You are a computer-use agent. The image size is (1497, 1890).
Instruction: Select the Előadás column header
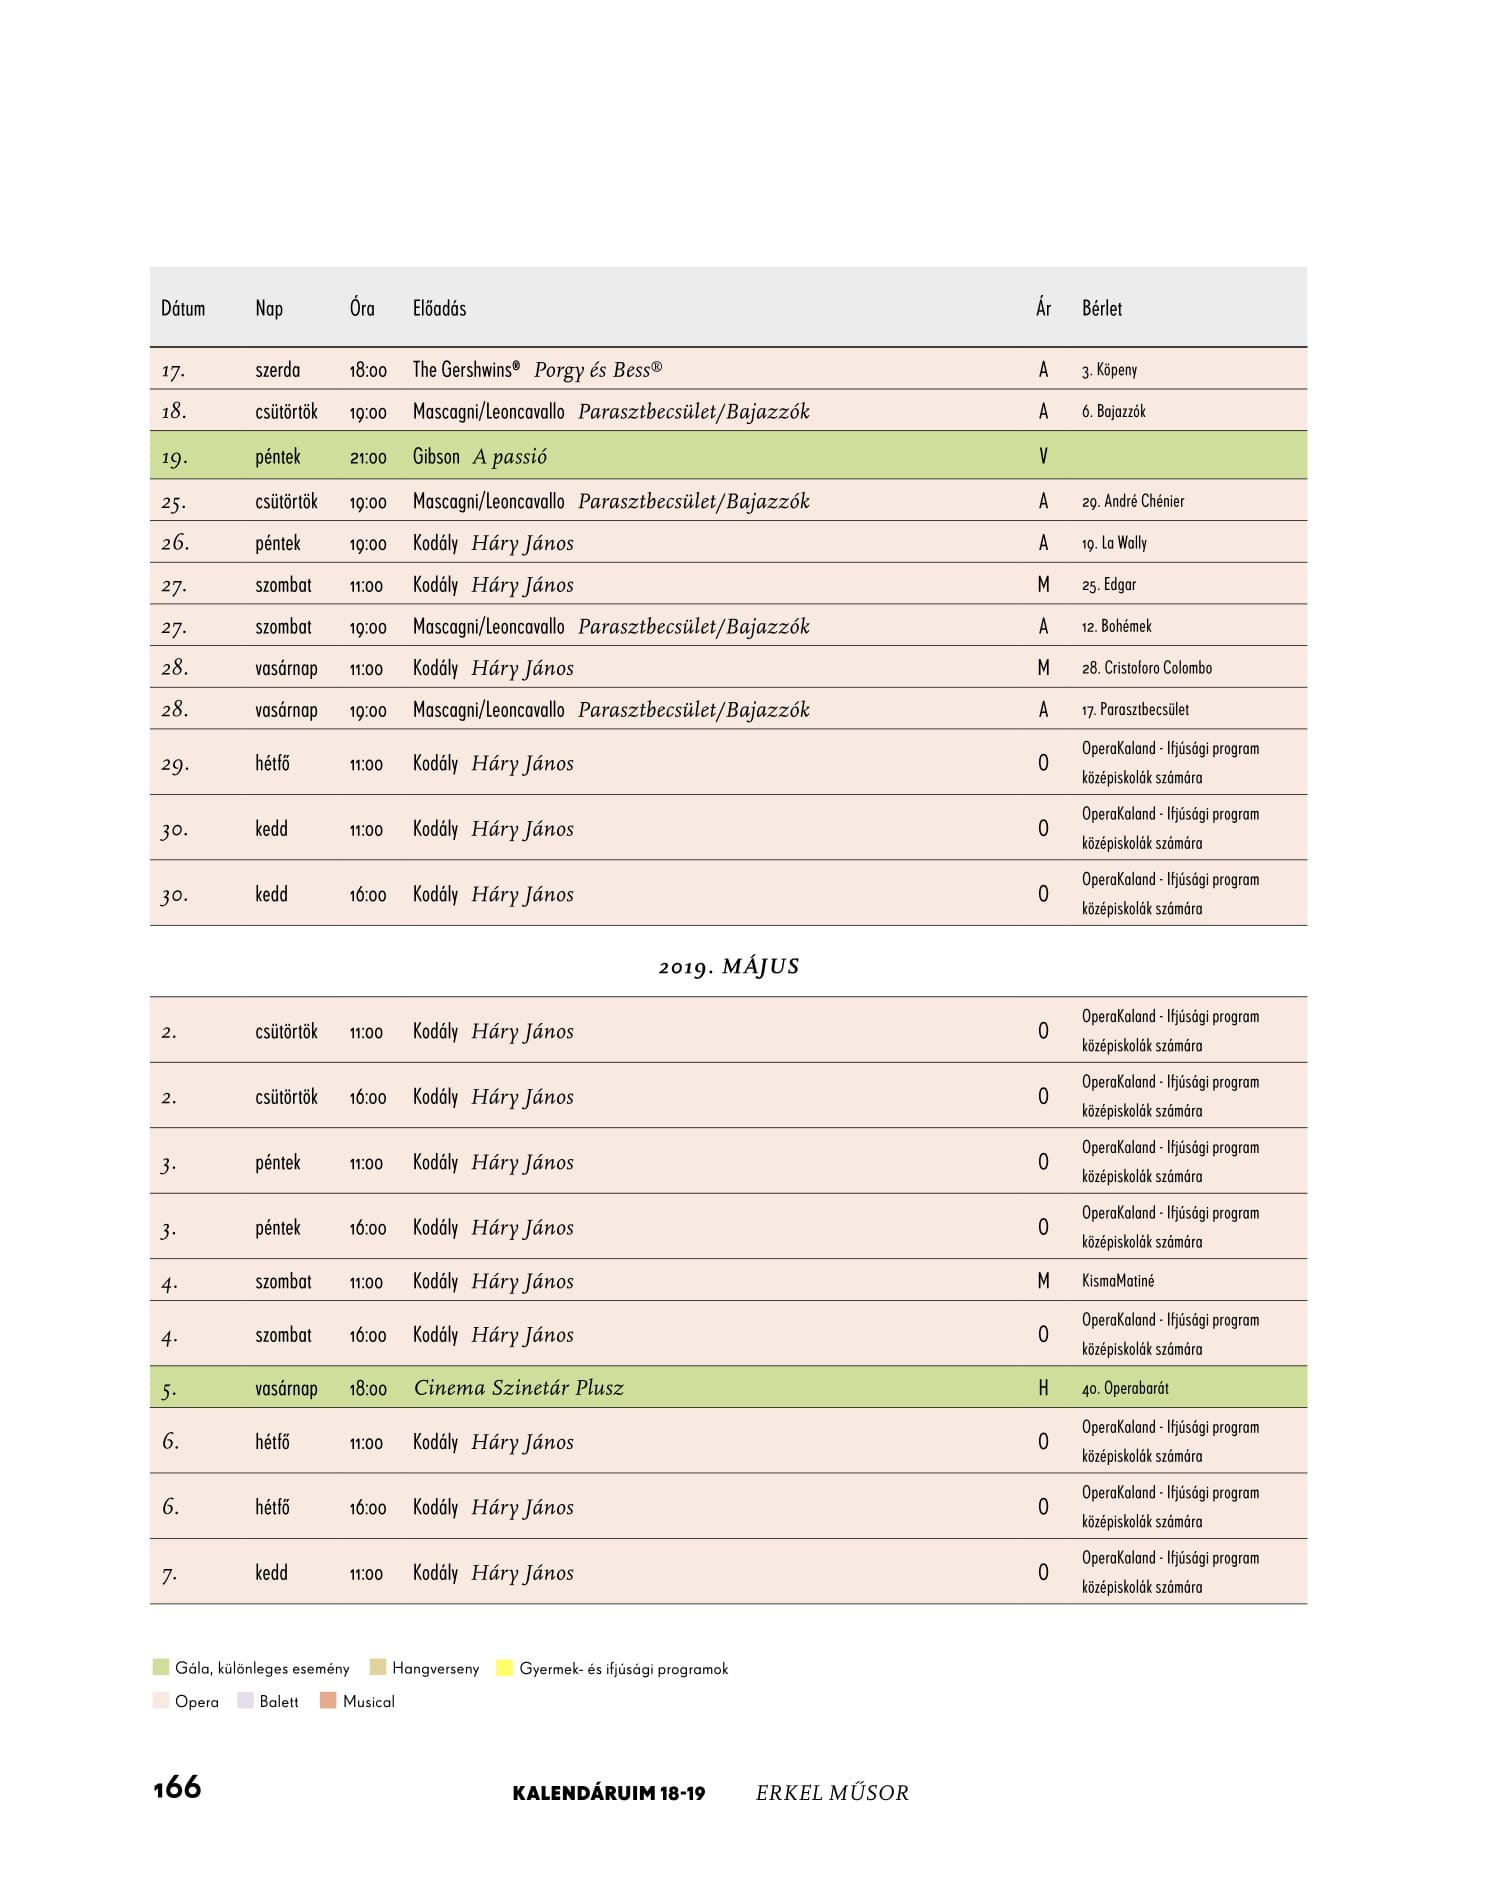[x=440, y=308]
